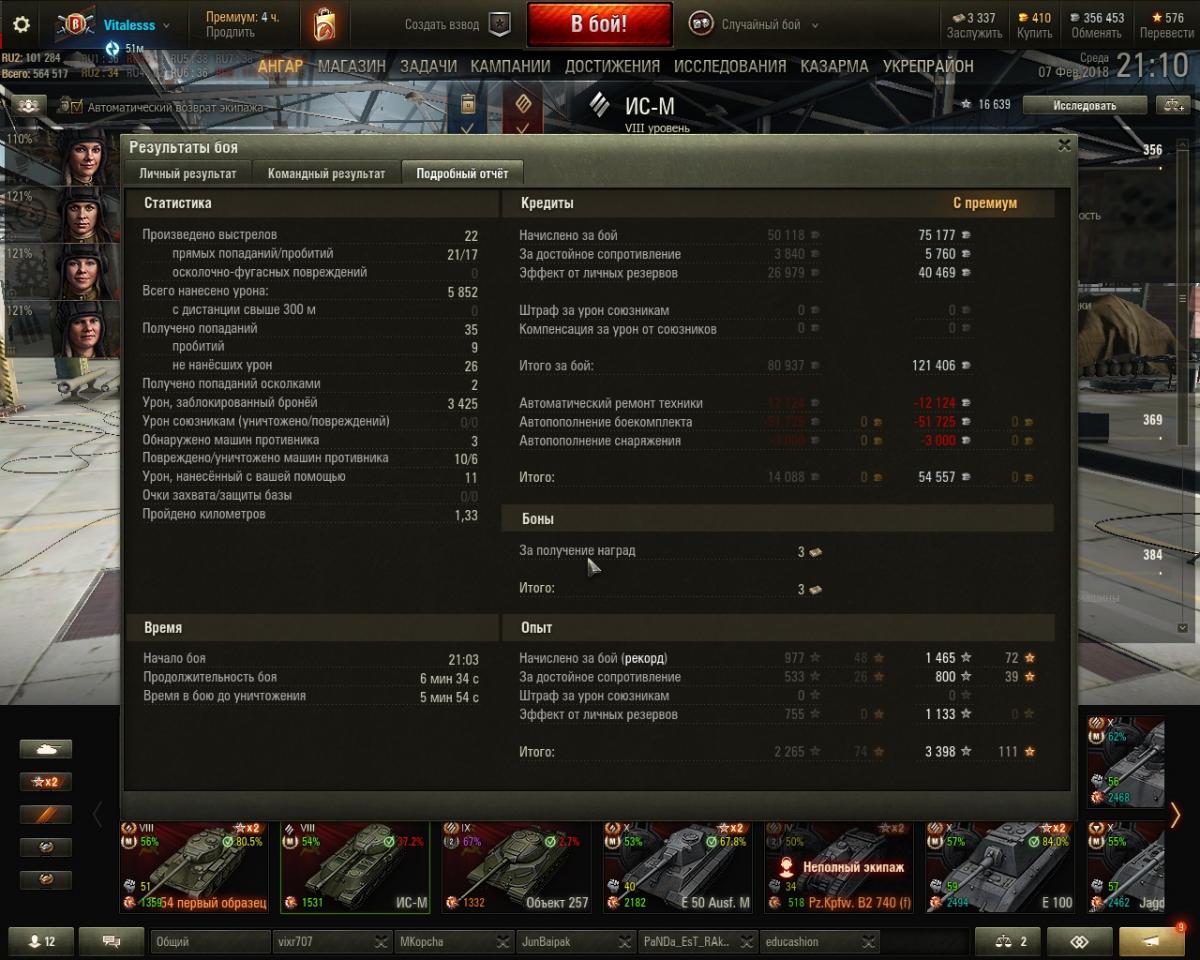Viewport: 1200px width, 960px height.
Task: Open vehicle comparison scales icon
Action: tap(1008, 941)
